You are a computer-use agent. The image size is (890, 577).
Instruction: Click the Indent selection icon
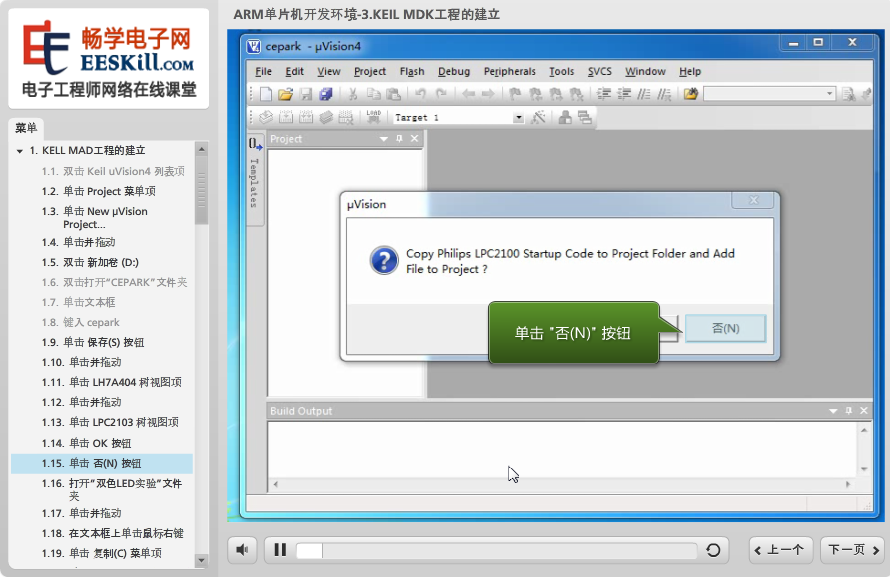pos(604,94)
